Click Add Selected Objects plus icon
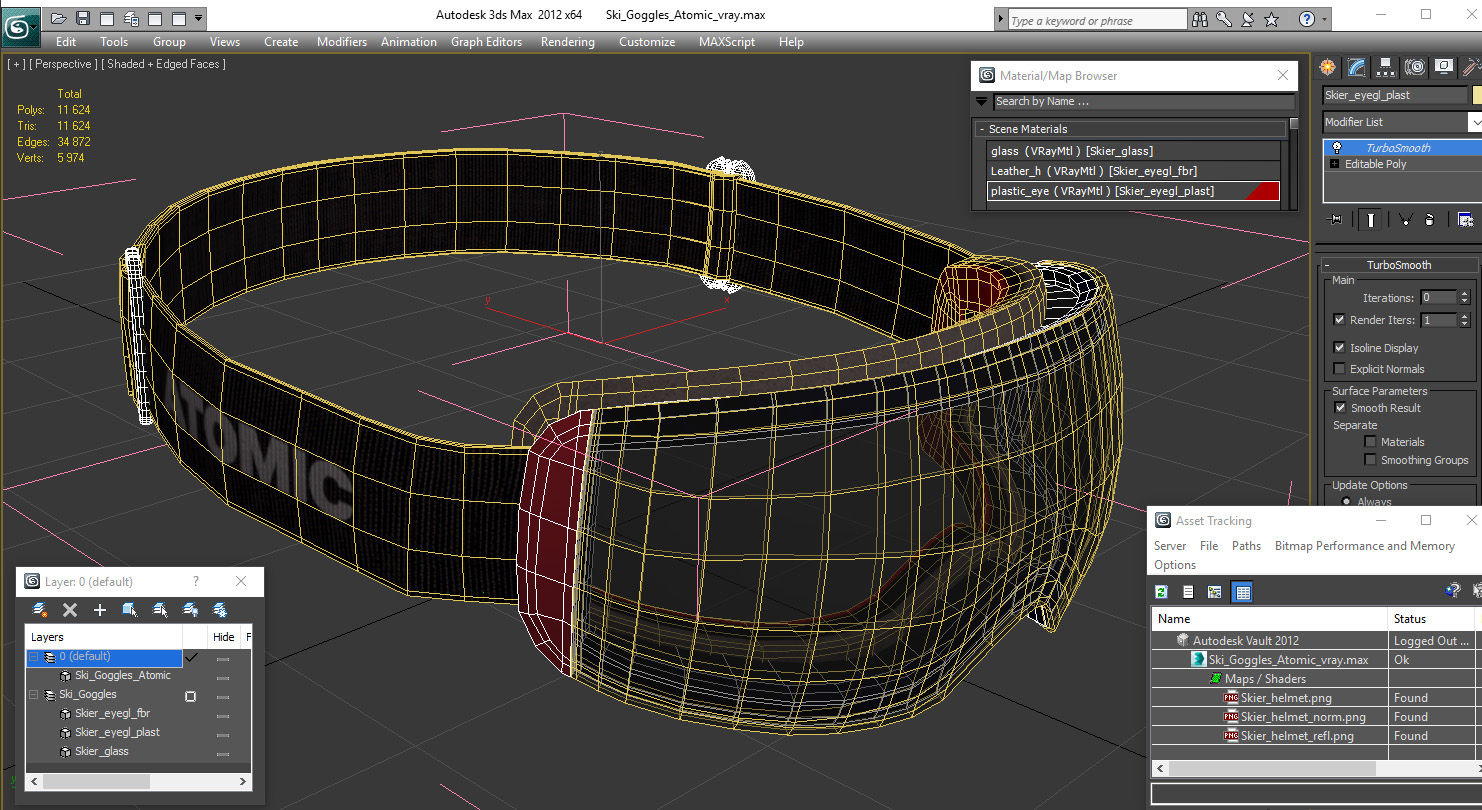 pos(100,609)
